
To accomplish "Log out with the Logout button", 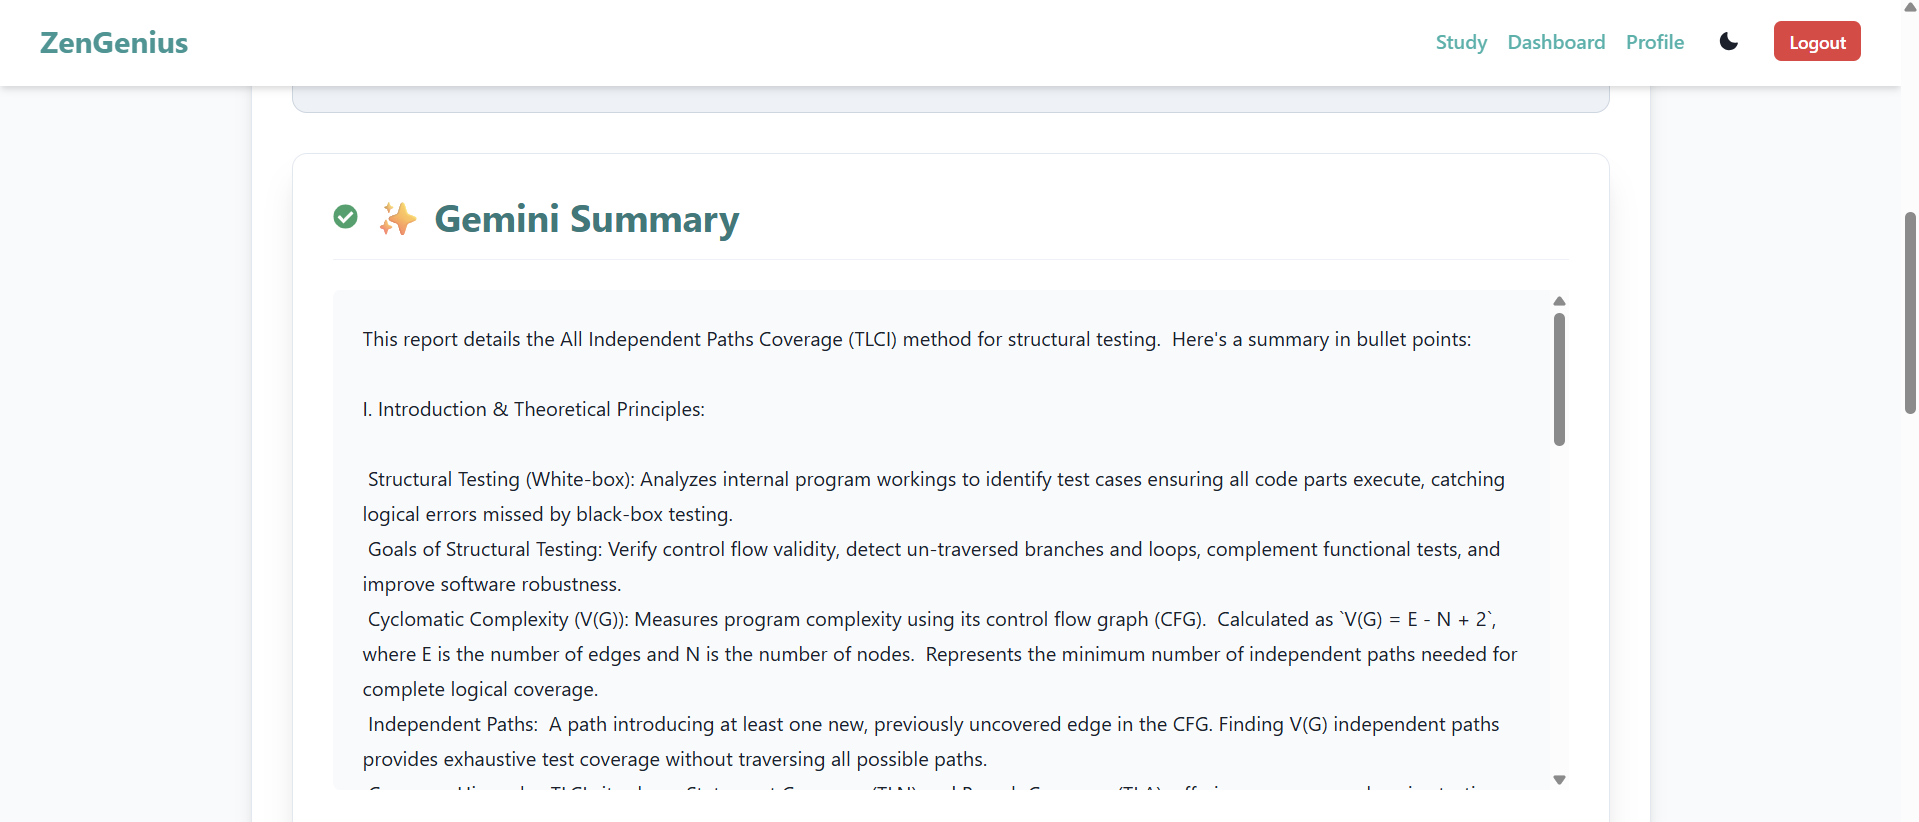I will pos(1817,42).
